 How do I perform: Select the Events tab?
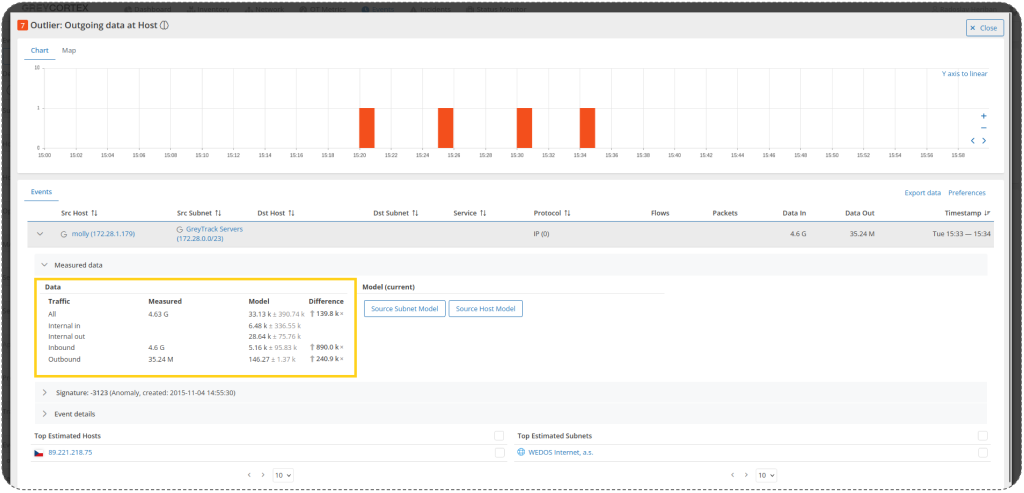click(x=41, y=191)
